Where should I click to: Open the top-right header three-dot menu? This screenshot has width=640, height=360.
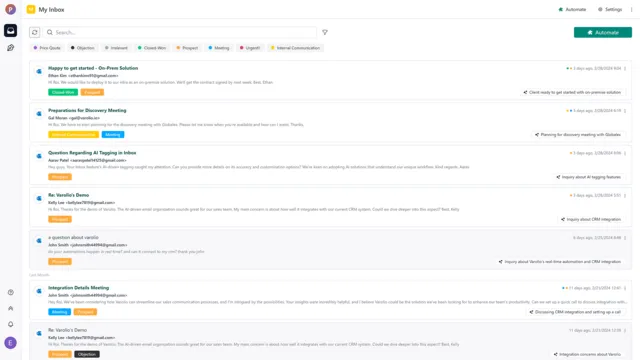coord(631,9)
